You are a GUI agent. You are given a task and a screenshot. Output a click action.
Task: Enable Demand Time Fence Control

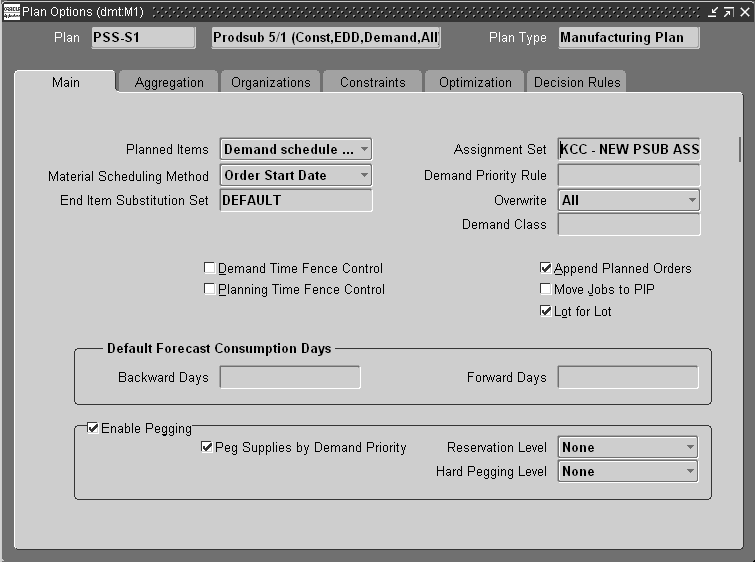209,268
